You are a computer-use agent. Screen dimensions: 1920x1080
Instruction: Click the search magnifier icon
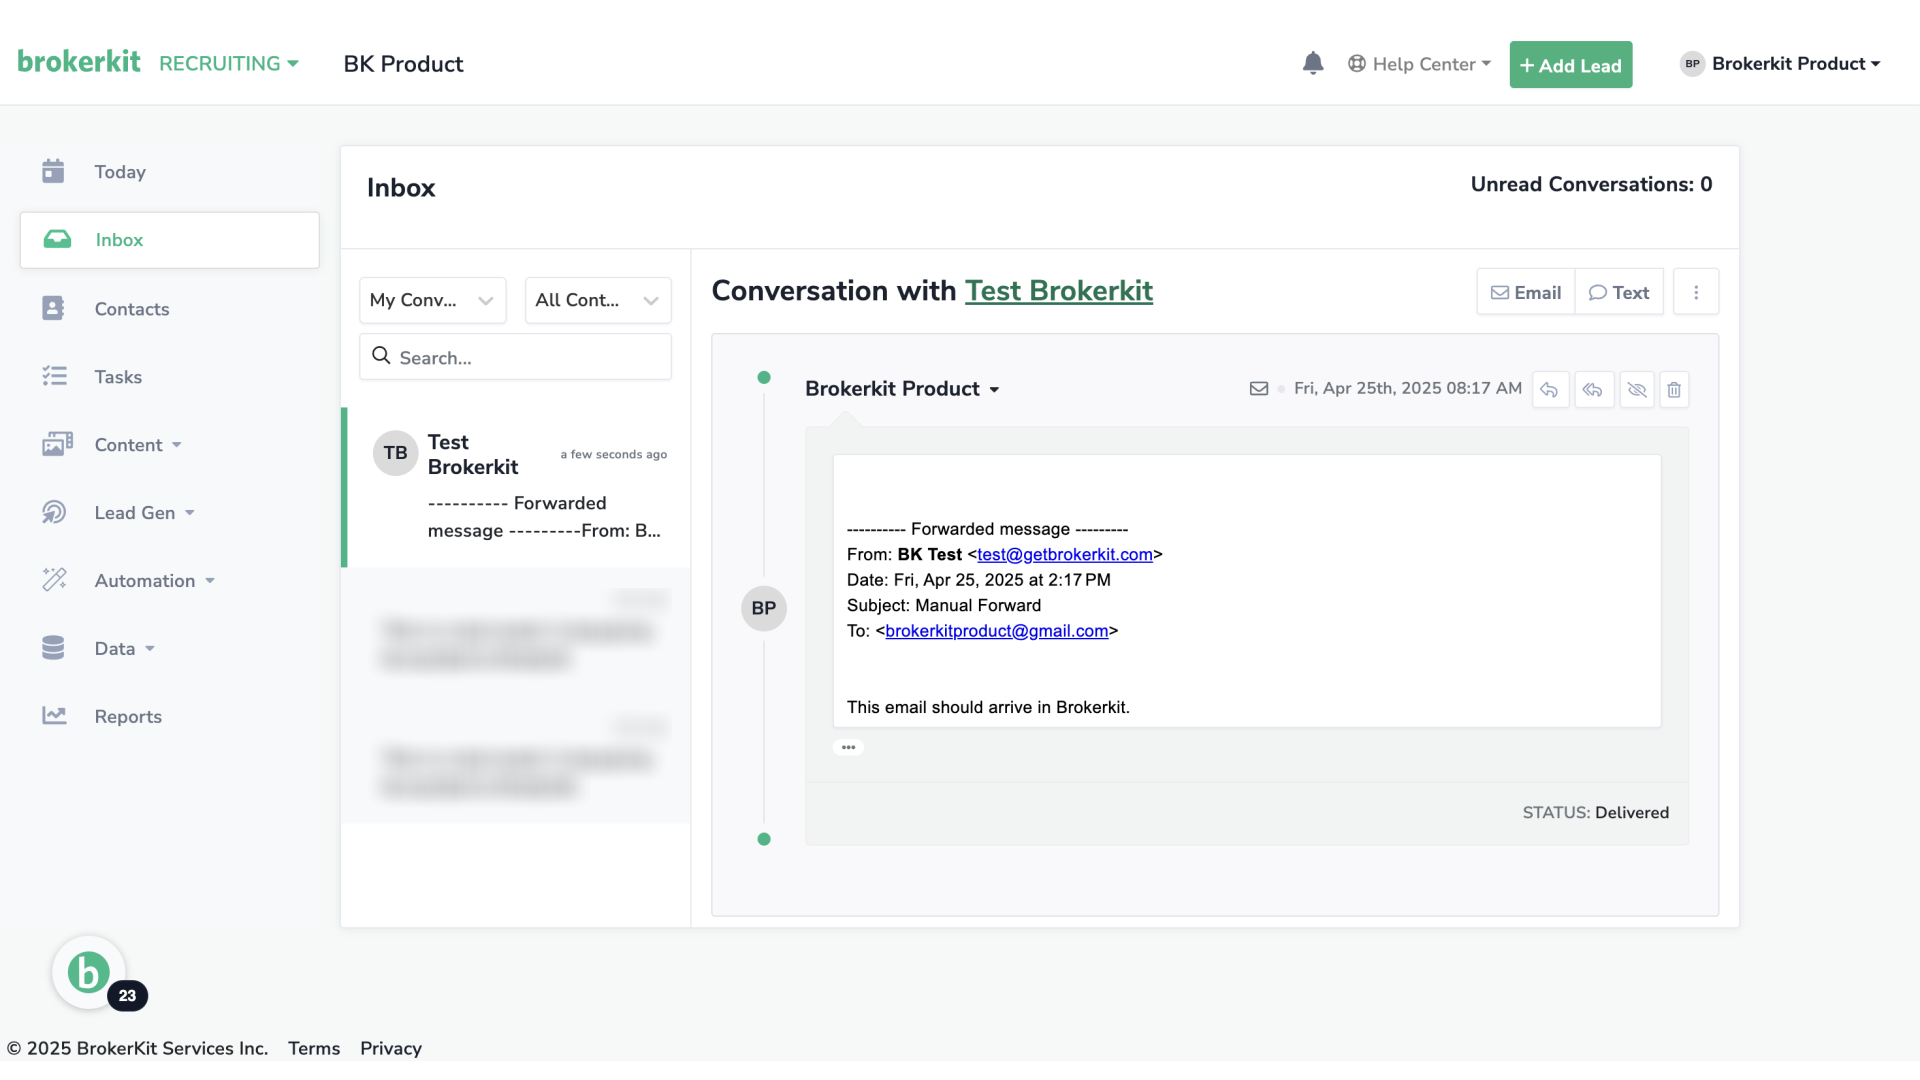381,355
